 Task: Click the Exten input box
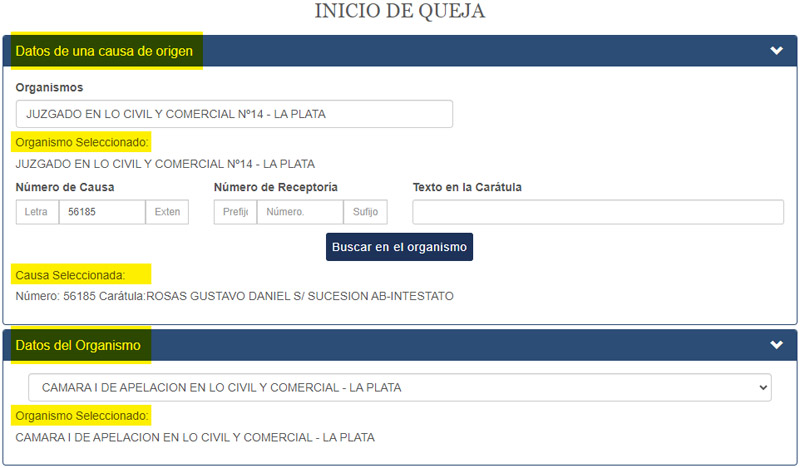point(167,212)
